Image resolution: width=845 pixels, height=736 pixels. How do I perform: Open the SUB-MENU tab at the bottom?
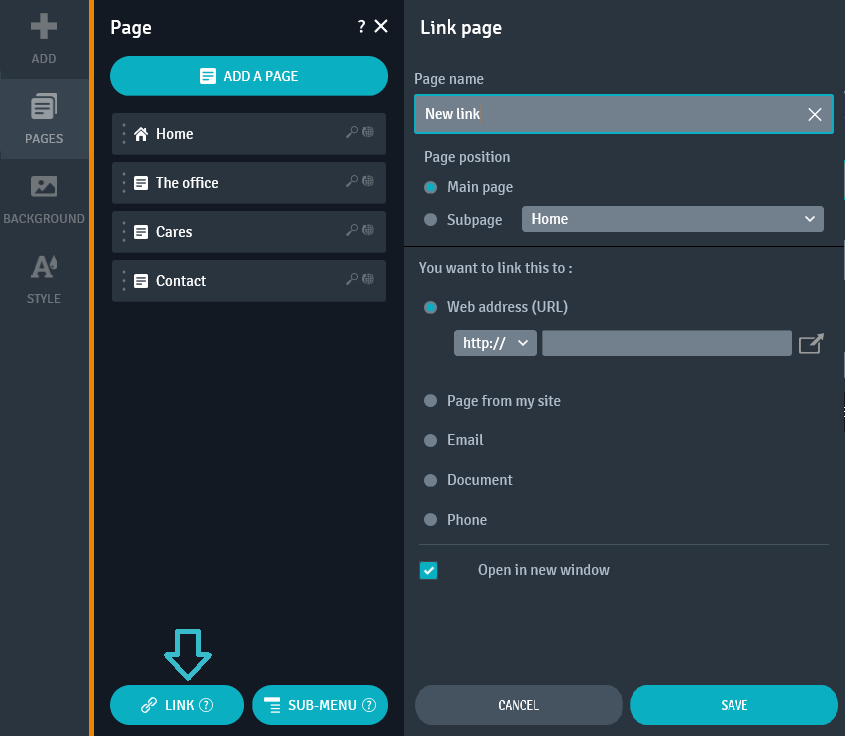pyautogui.click(x=320, y=705)
